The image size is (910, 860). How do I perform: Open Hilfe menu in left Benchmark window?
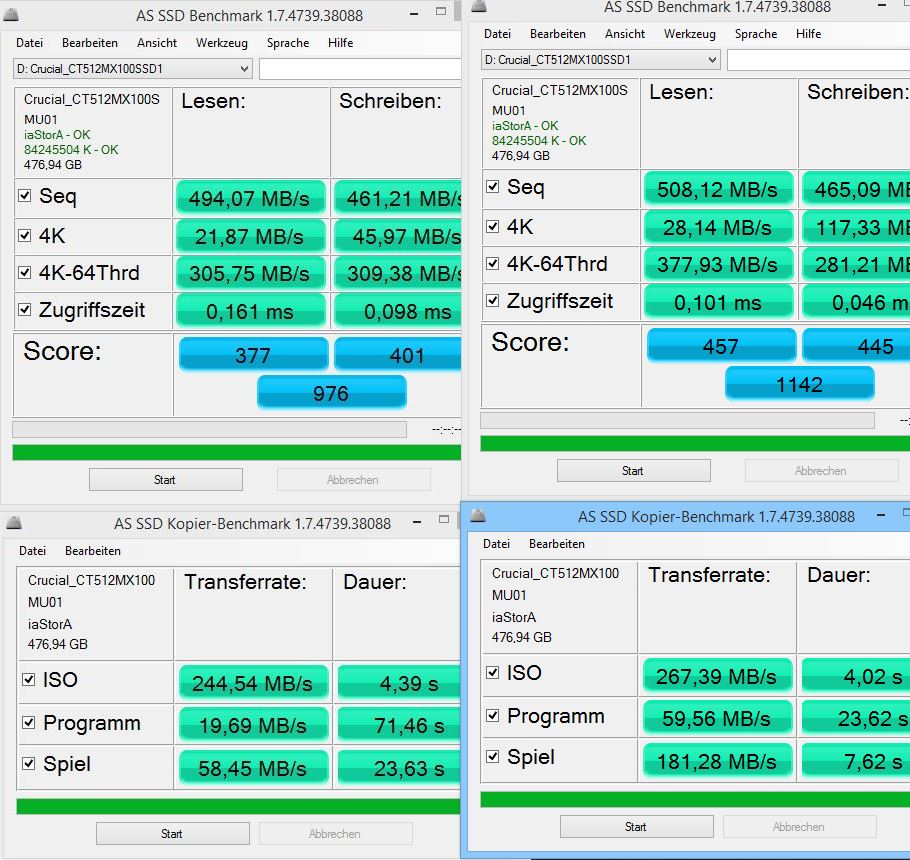(340, 43)
